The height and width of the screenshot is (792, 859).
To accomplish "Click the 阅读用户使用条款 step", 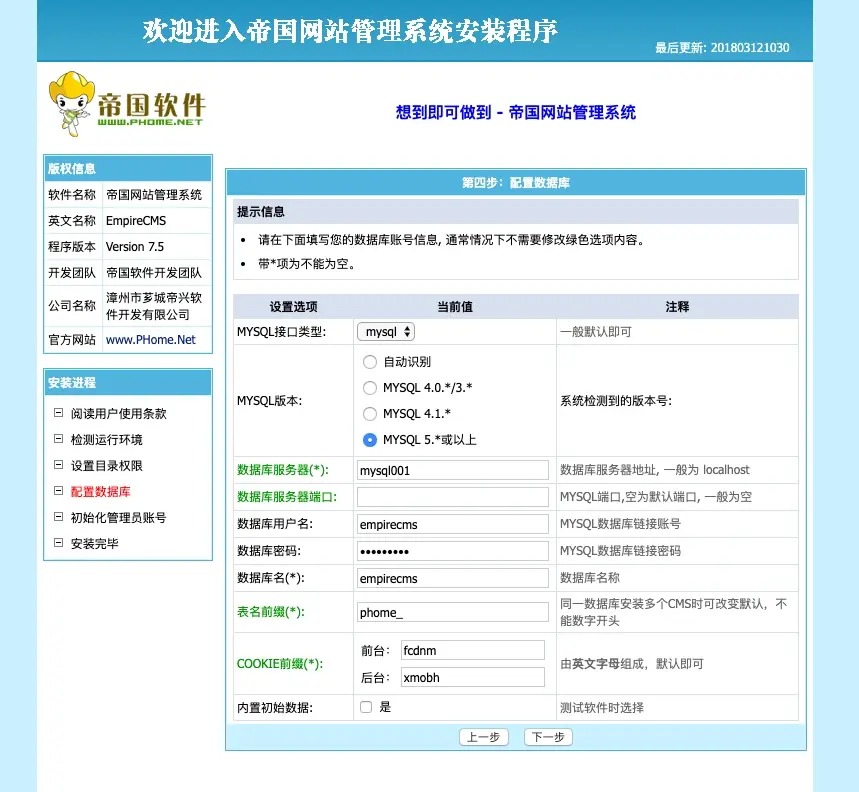I will pyautogui.click(x=118, y=414).
